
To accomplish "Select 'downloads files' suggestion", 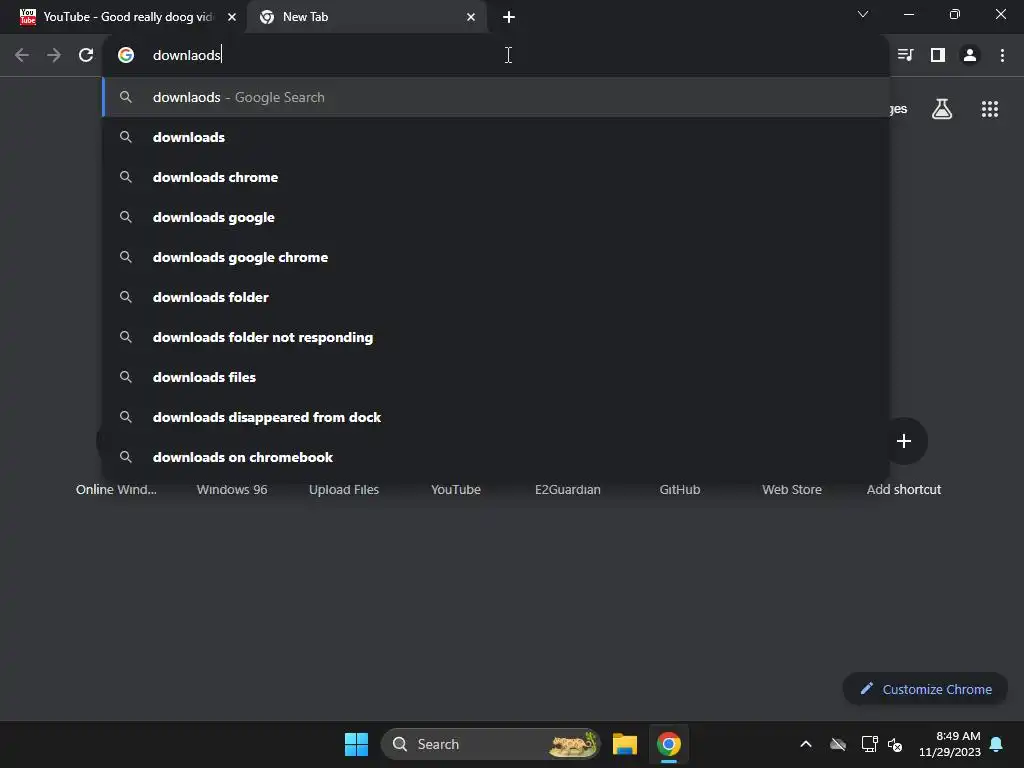I will pos(496,377).
